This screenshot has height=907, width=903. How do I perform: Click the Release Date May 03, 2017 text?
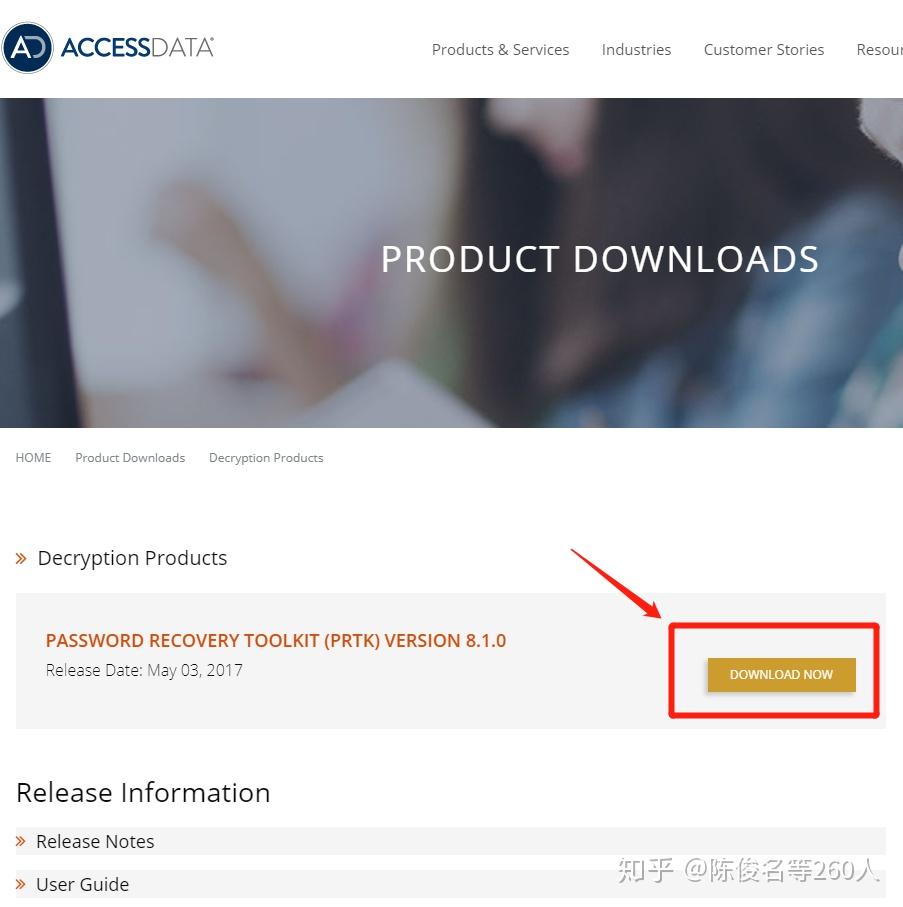point(144,670)
